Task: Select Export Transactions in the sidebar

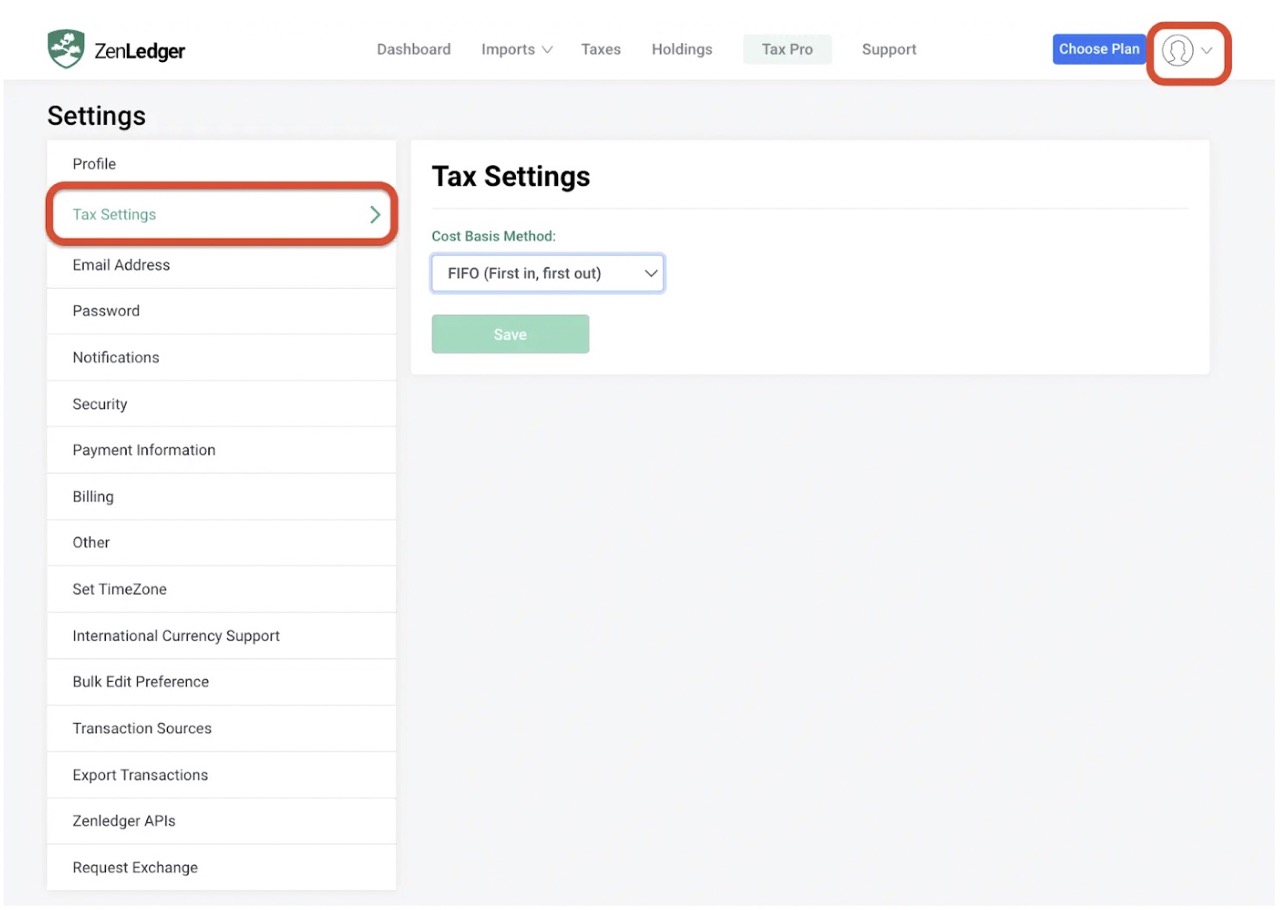Action: (x=140, y=775)
